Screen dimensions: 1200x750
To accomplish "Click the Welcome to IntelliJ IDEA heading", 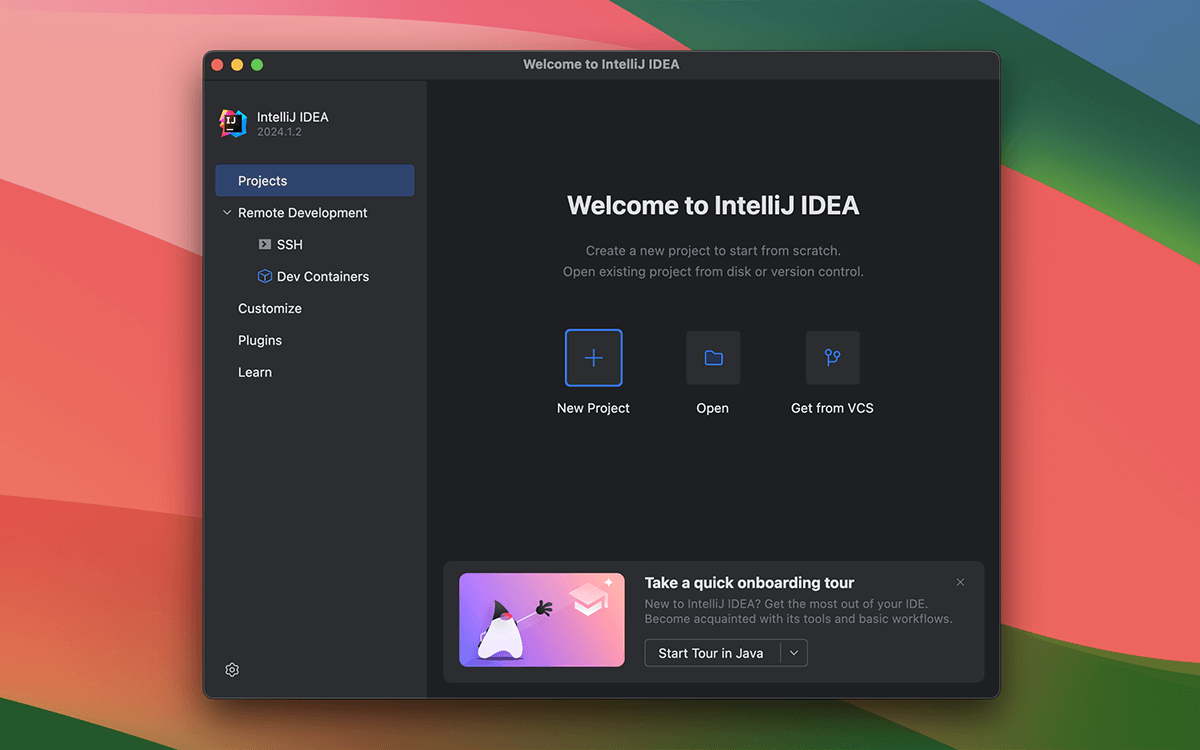I will tap(713, 206).
